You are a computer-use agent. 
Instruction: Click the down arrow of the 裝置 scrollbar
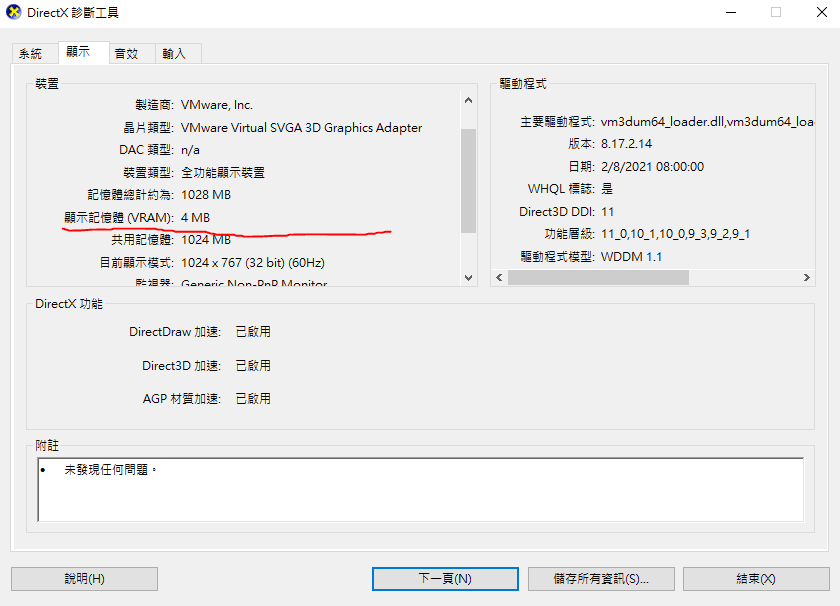pos(468,278)
